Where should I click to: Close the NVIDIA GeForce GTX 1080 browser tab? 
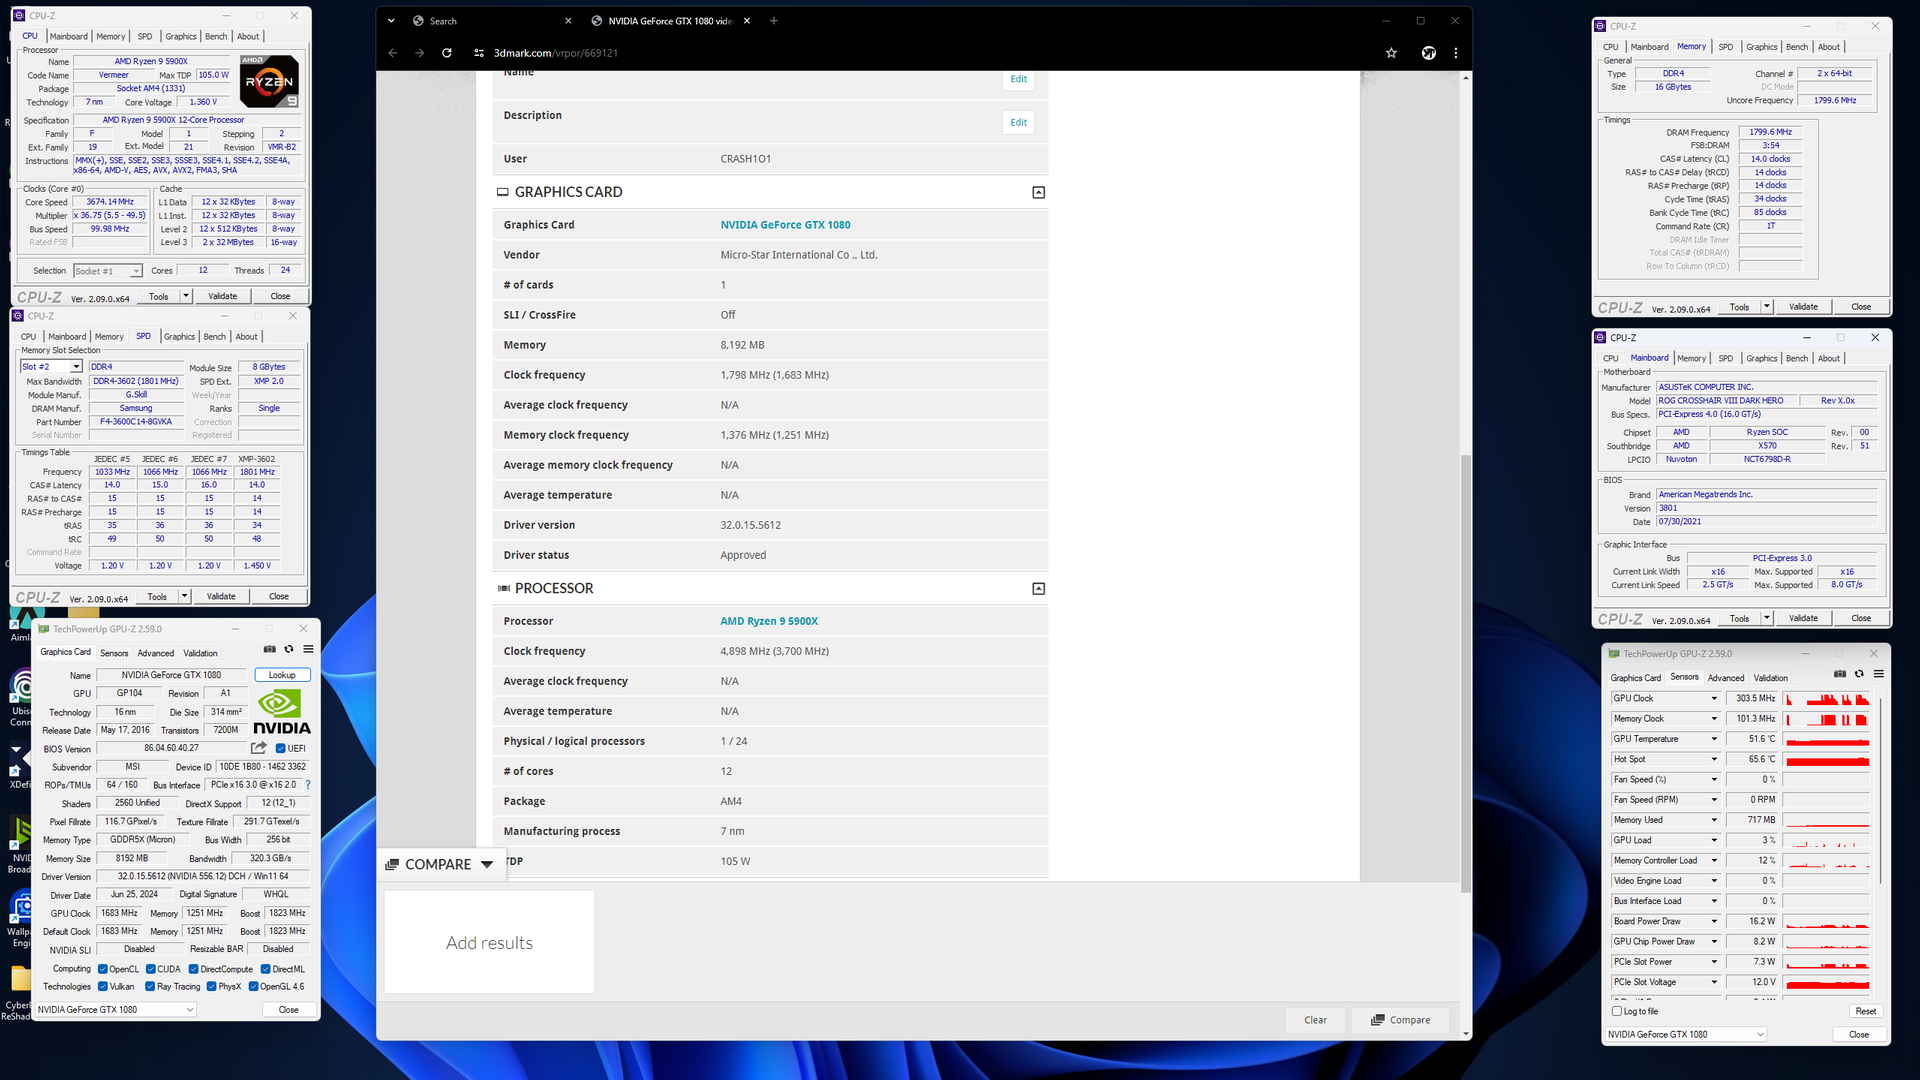click(x=746, y=21)
